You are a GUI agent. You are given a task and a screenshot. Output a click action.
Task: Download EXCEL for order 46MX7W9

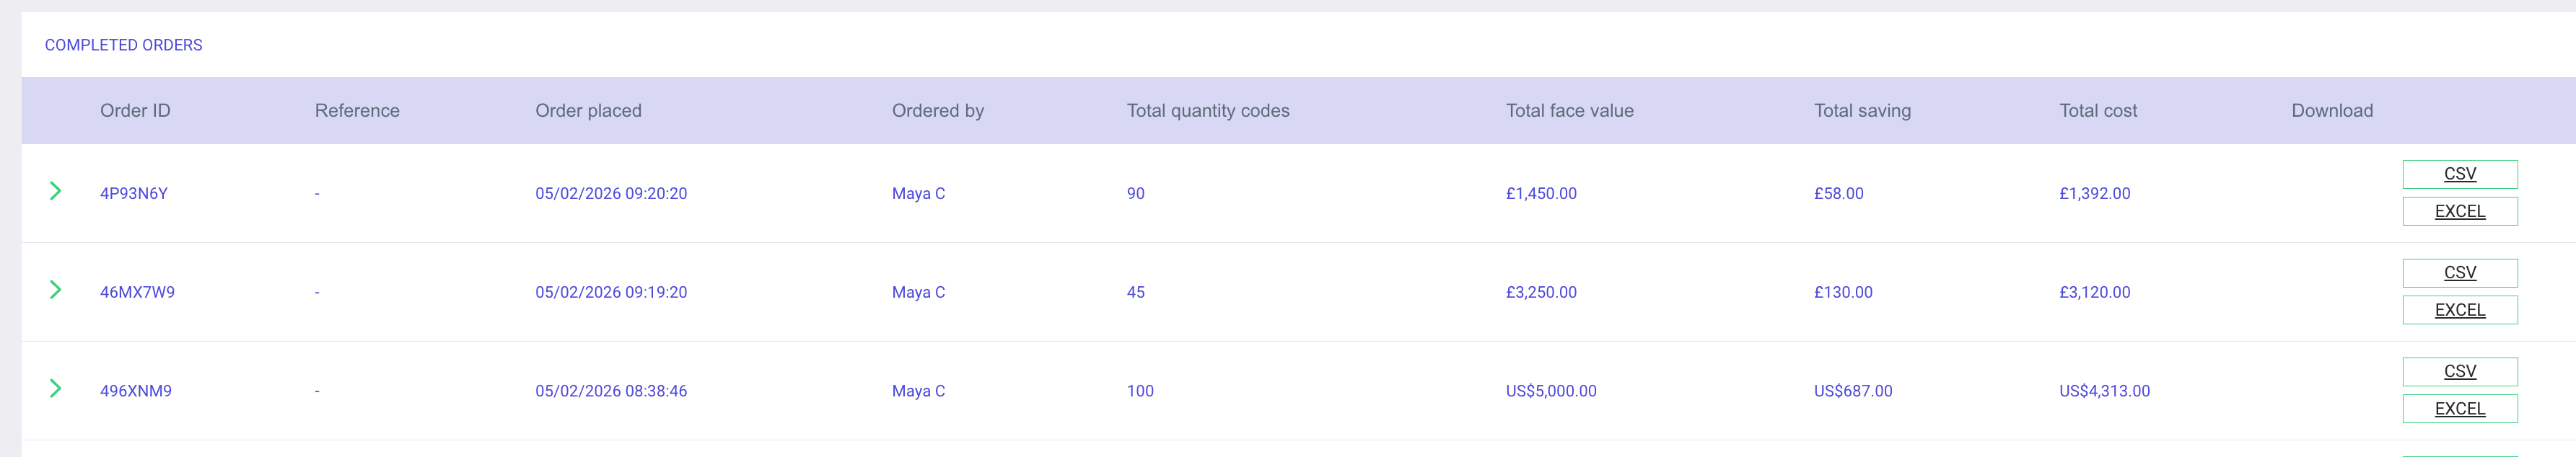point(2459,310)
